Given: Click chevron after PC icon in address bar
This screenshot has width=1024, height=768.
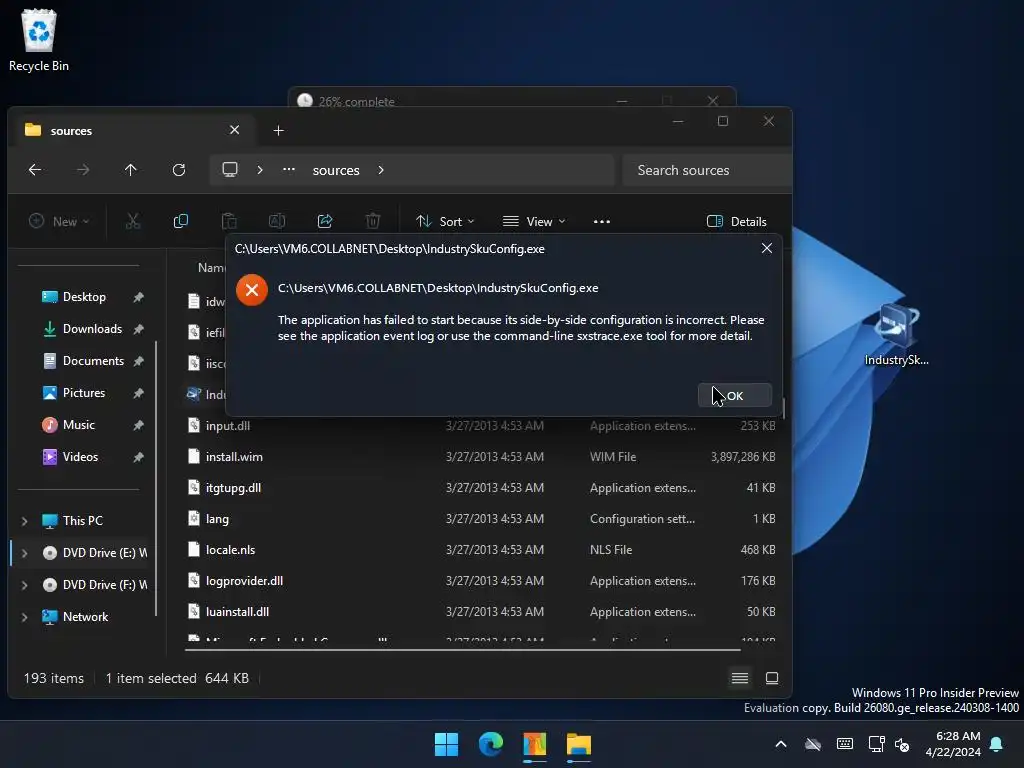Looking at the screenshot, I should click(260, 170).
